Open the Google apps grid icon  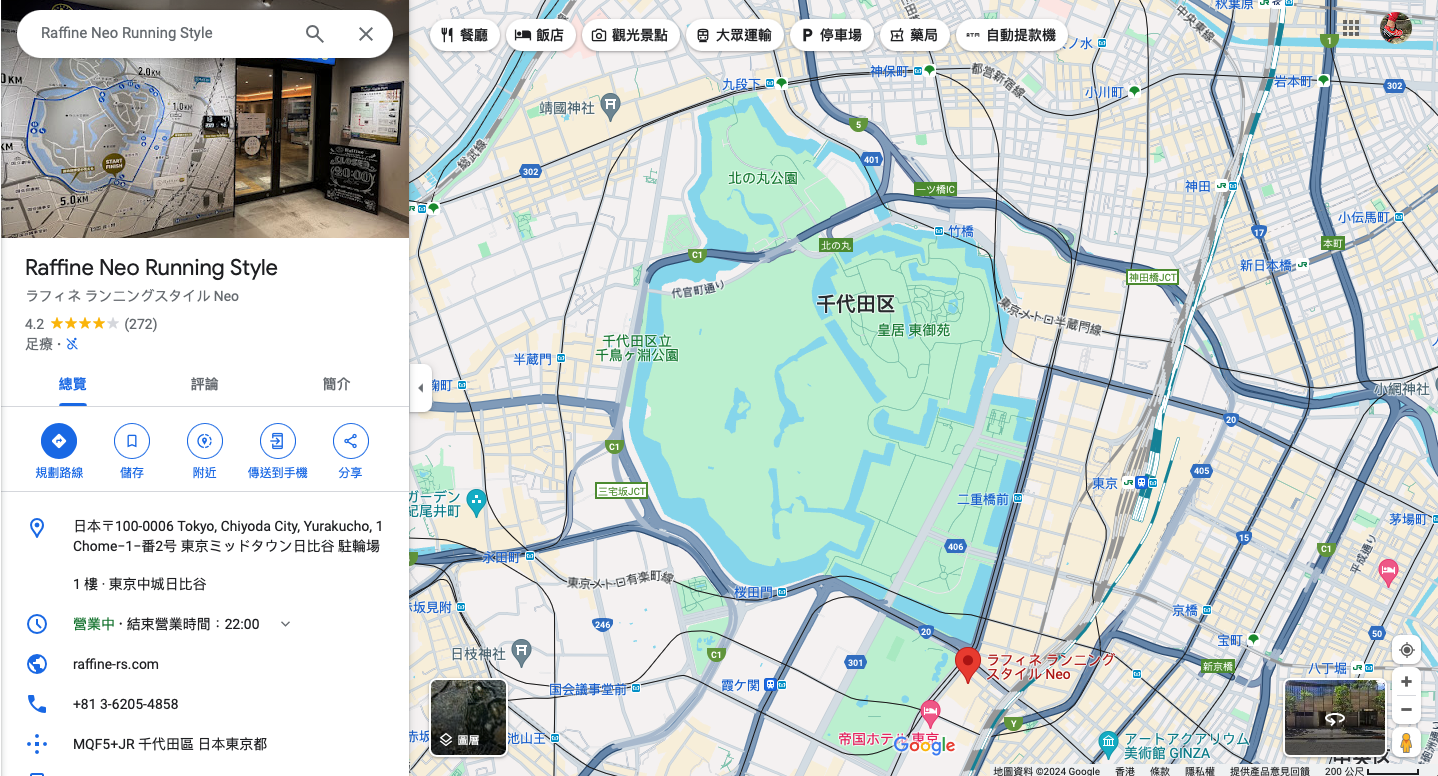[x=1351, y=27]
